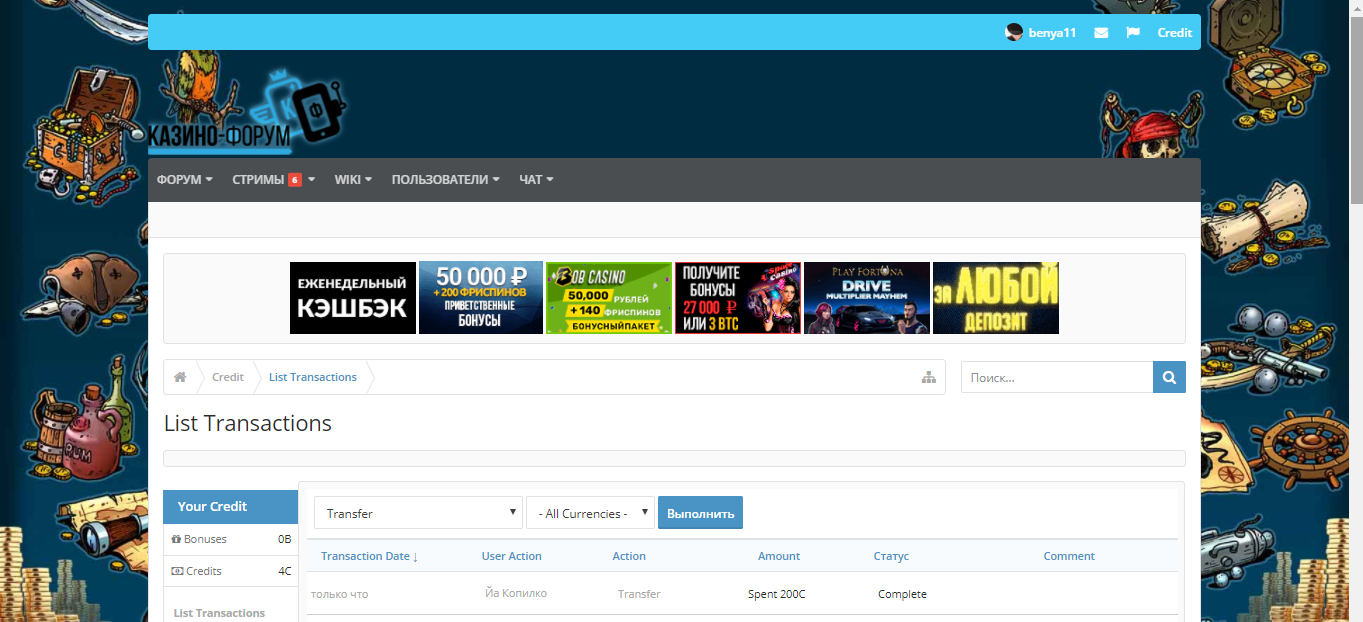Click the flag alerts icon
Viewport: 1363px width, 622px height.
coord(1133,33)
